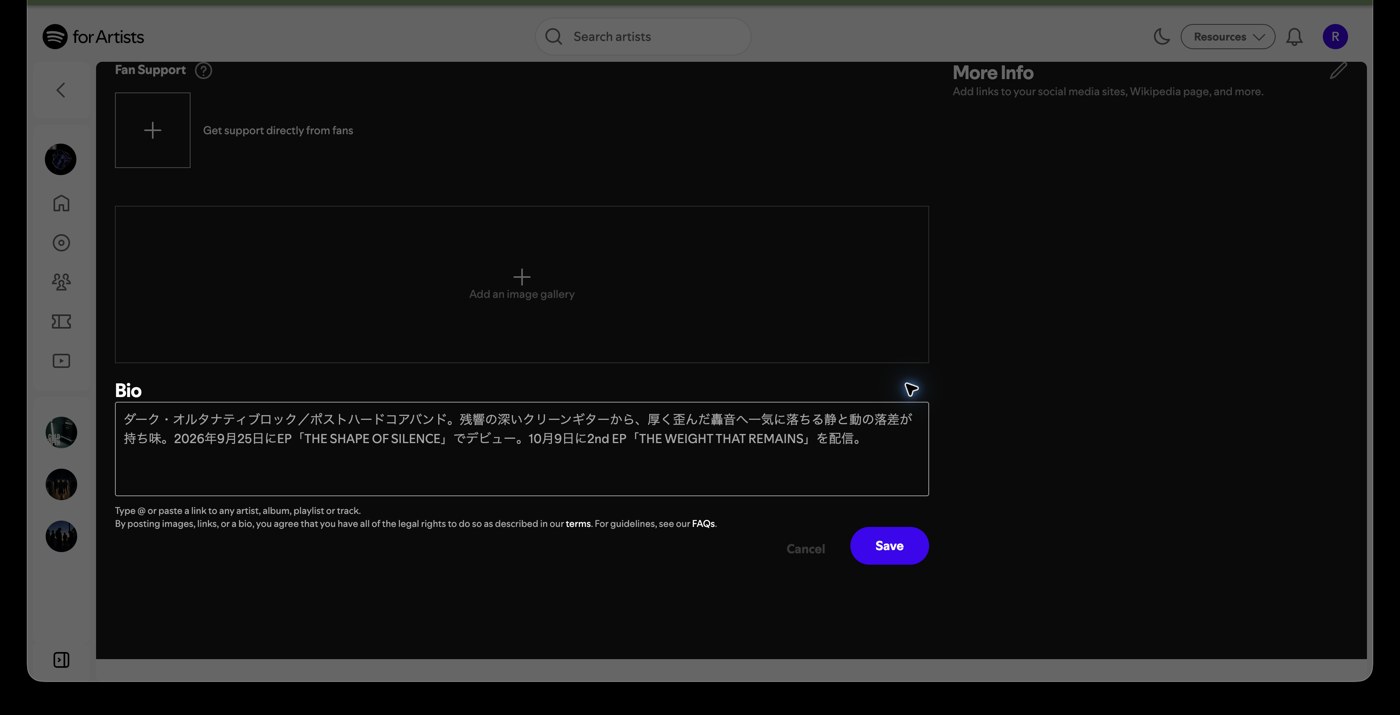The height and width of the screenshot is (715, 1400).
Task: Click inside the Bio text area
Action: [x=522, y=449]
